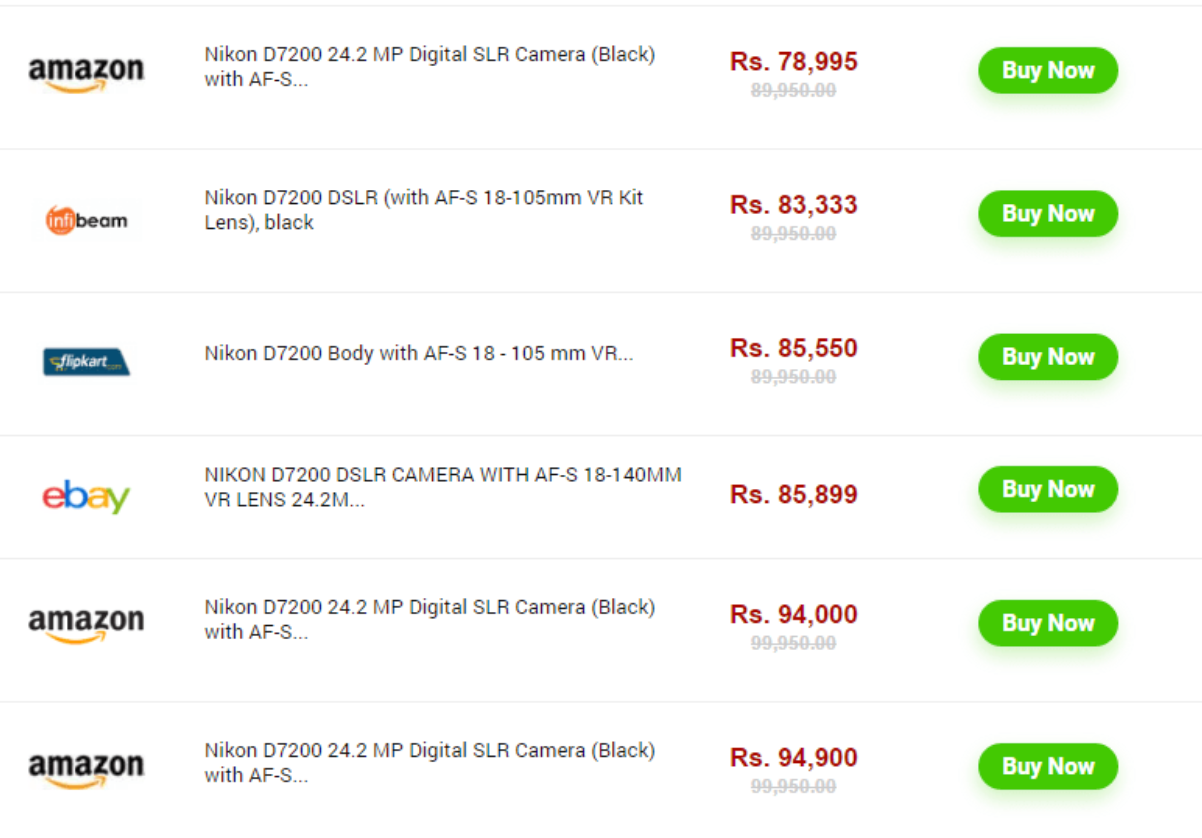Open Infibeam Nikon D7200 DSLR product title
The width and height of the screenshot is (1202, 838).
click(x=423, y=210)
